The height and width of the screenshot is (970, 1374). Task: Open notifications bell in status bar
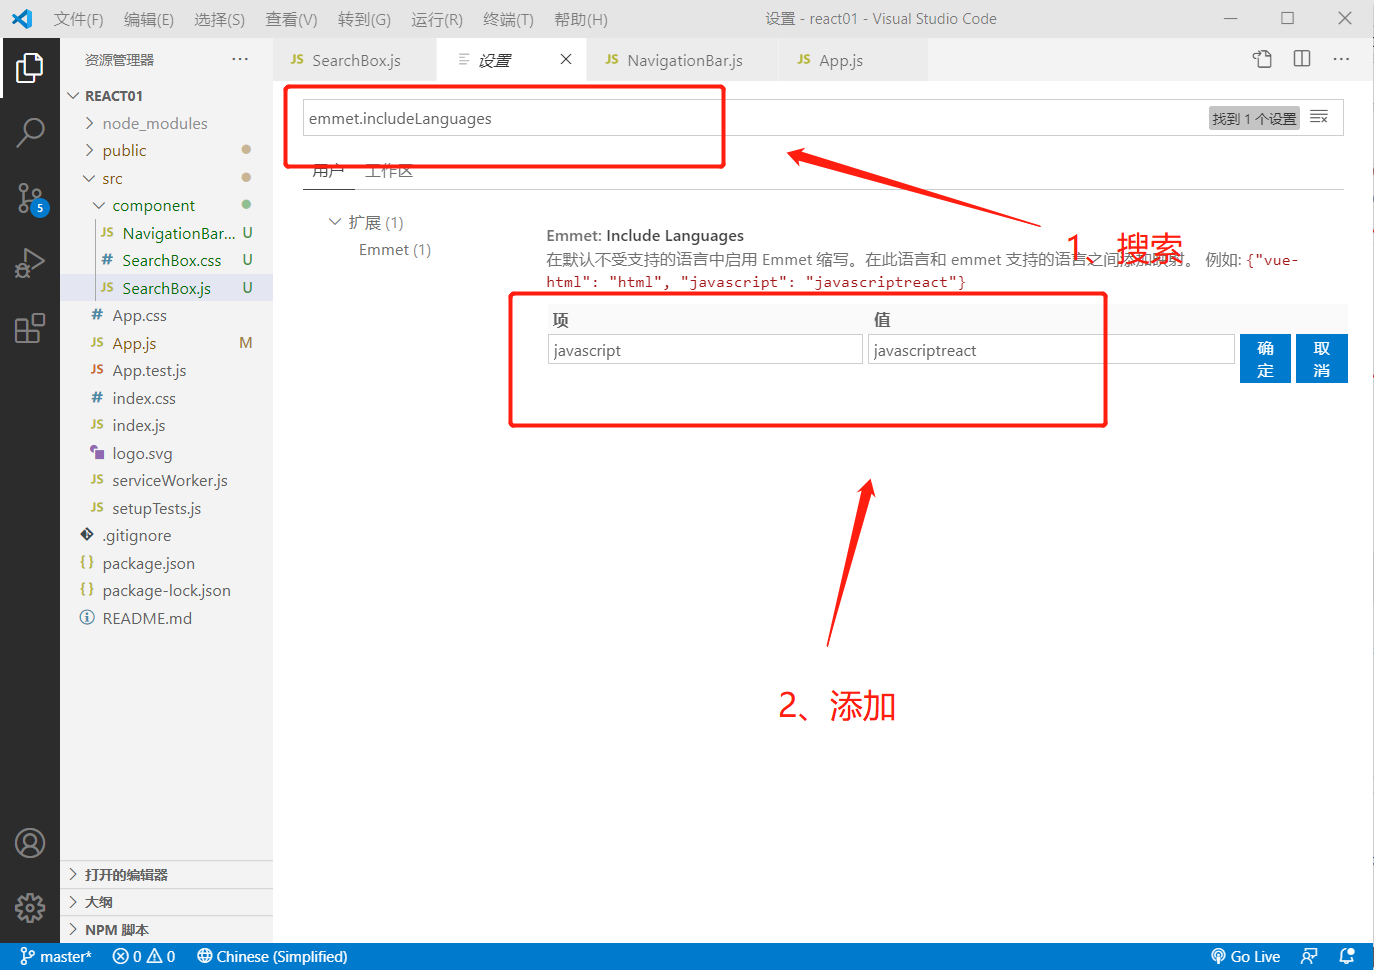(1347, 956)
